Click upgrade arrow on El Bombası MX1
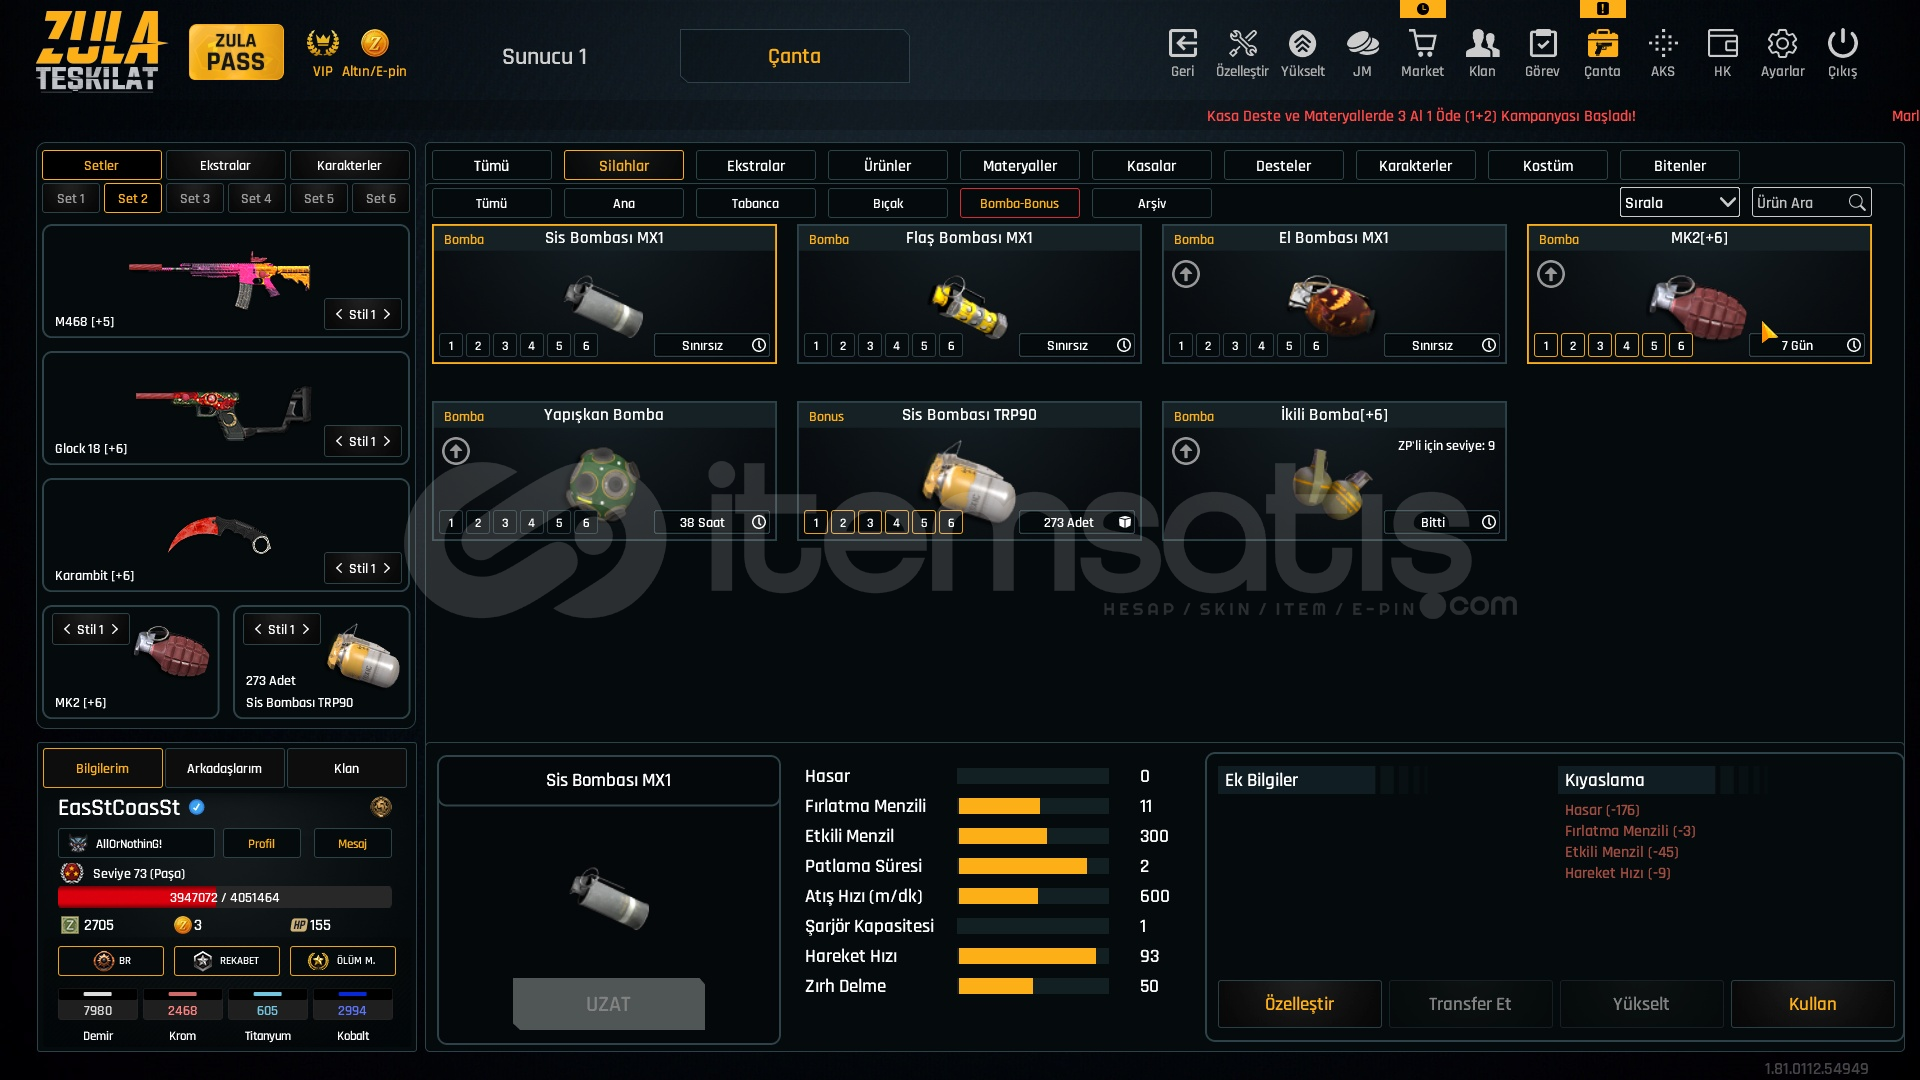Screen dimensions: 1920x1080 coord(1185,274)
